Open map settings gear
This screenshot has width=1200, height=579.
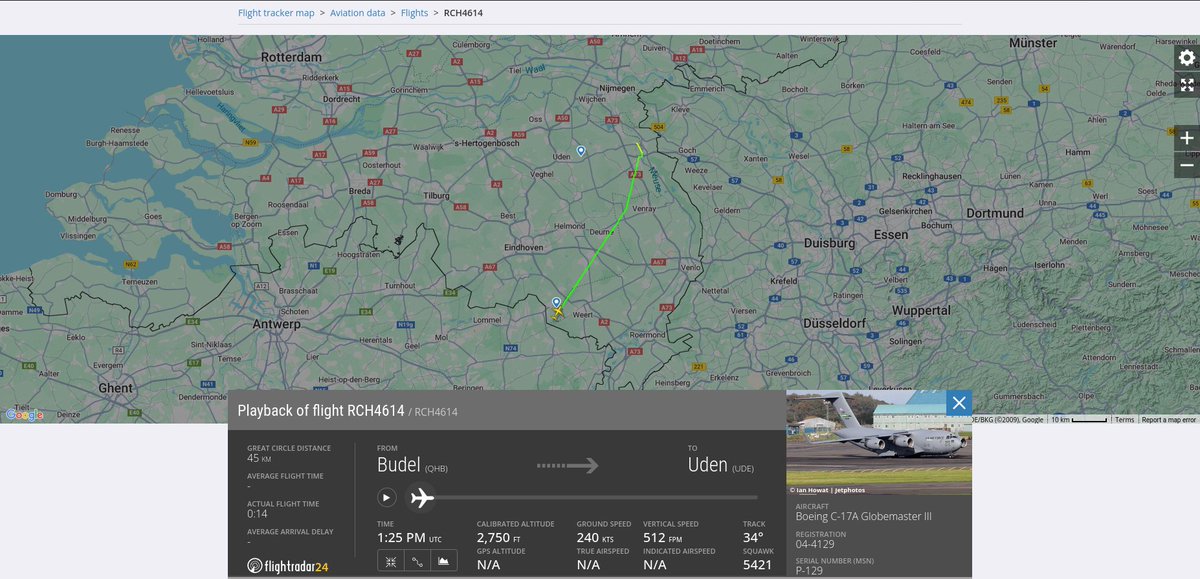click(1187, 58)
